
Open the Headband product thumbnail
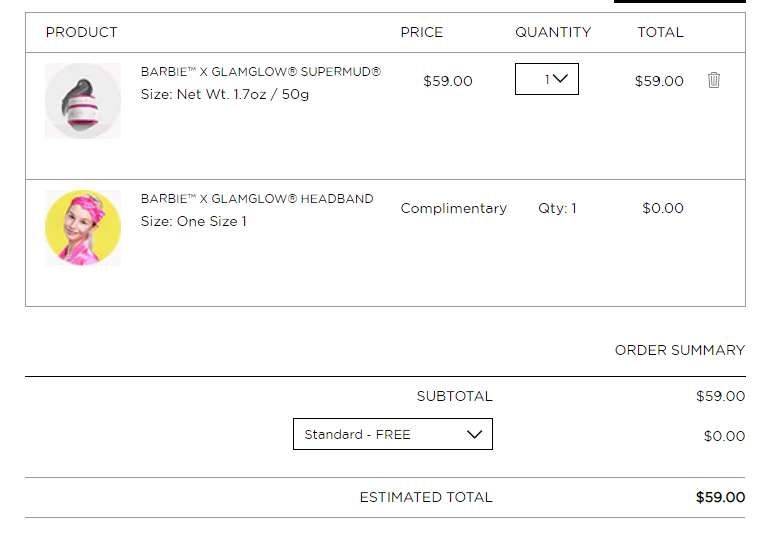pyautogui.click(x=83, y=228)
